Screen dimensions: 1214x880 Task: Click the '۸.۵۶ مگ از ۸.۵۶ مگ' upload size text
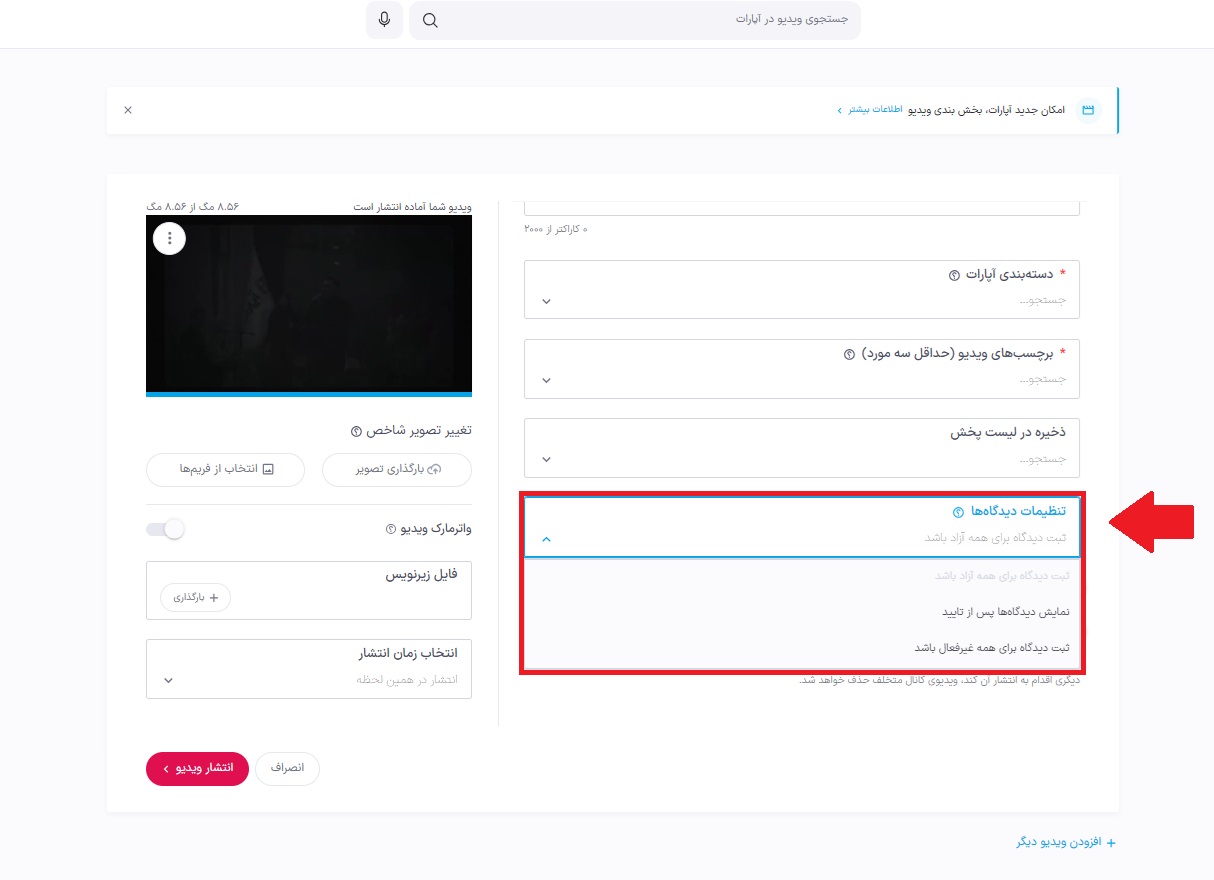pos(193,206)
